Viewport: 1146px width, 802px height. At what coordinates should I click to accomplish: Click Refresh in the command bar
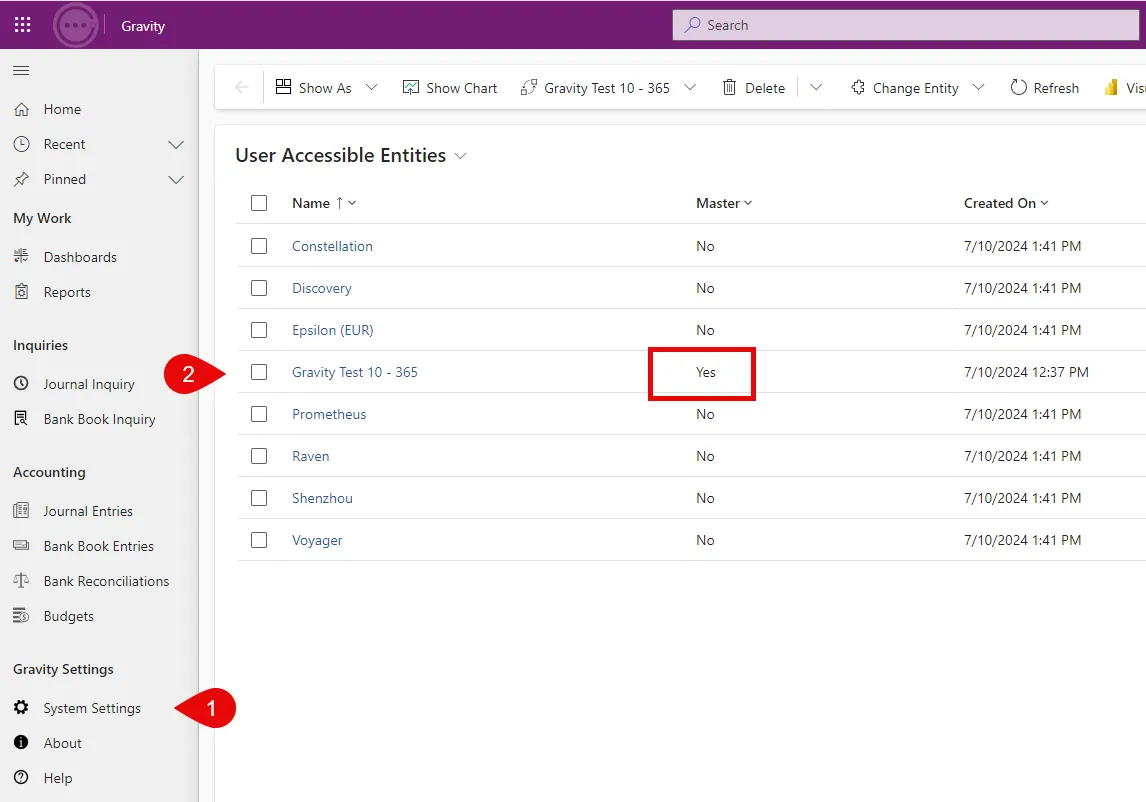pyautogui.click(x=1044, y=88)
